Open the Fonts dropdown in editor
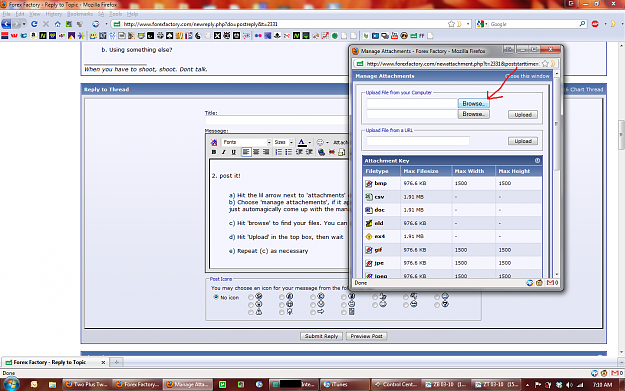 [247, 142]
